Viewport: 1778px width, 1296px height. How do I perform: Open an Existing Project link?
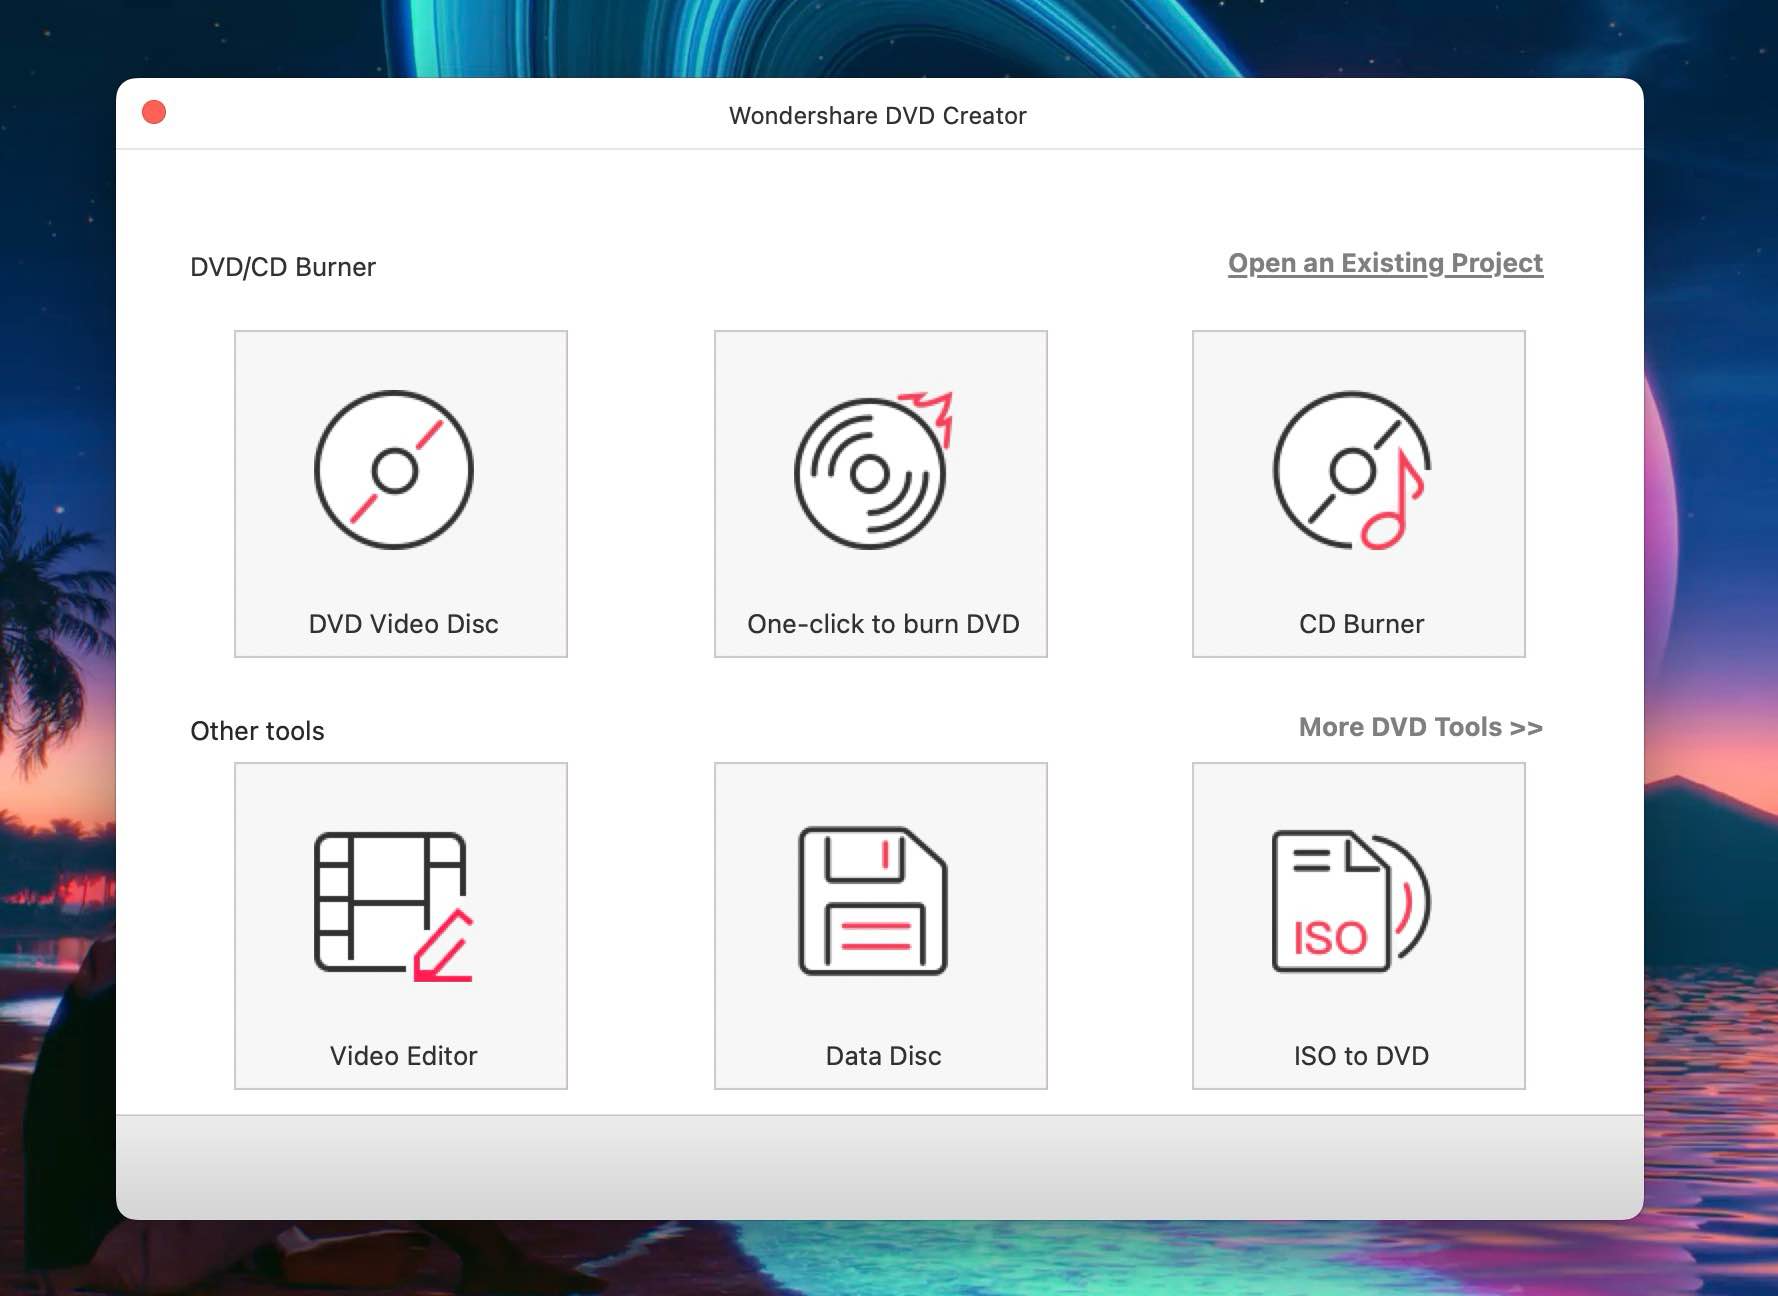[x=1385, y=263]
